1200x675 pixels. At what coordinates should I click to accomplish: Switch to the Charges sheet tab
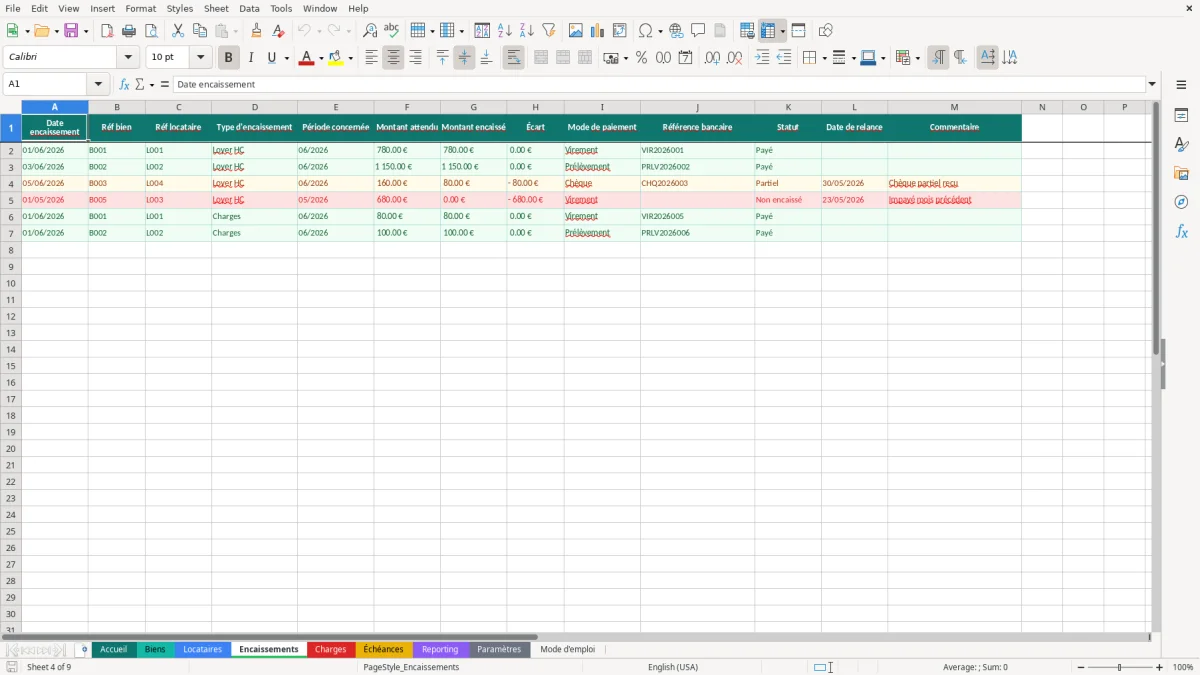point(330,650)
